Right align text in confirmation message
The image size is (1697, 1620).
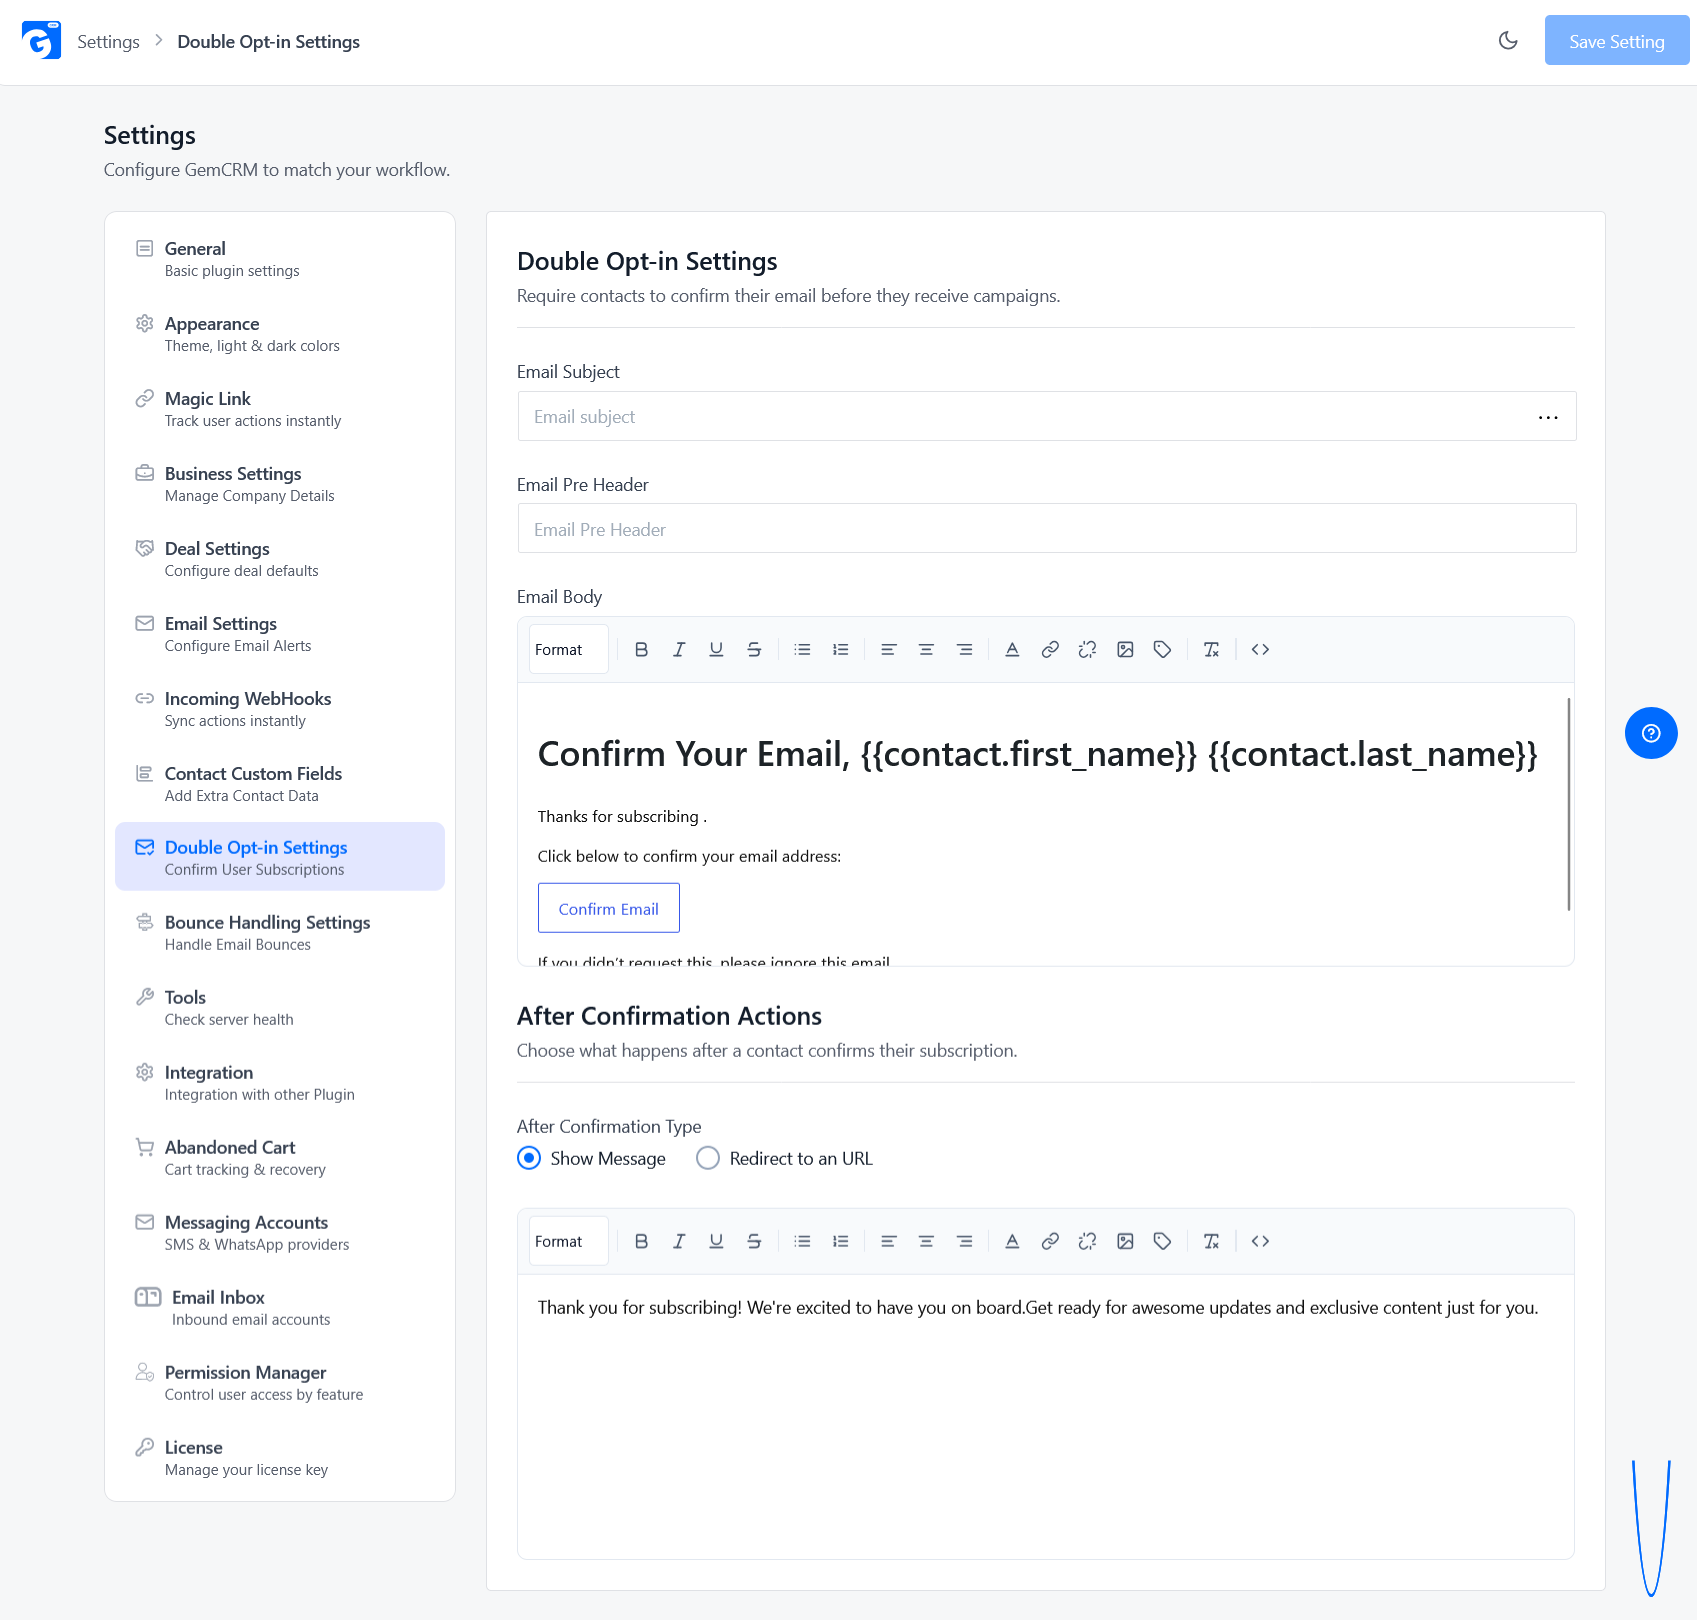pyautogui.click(x=964, y=1241)
